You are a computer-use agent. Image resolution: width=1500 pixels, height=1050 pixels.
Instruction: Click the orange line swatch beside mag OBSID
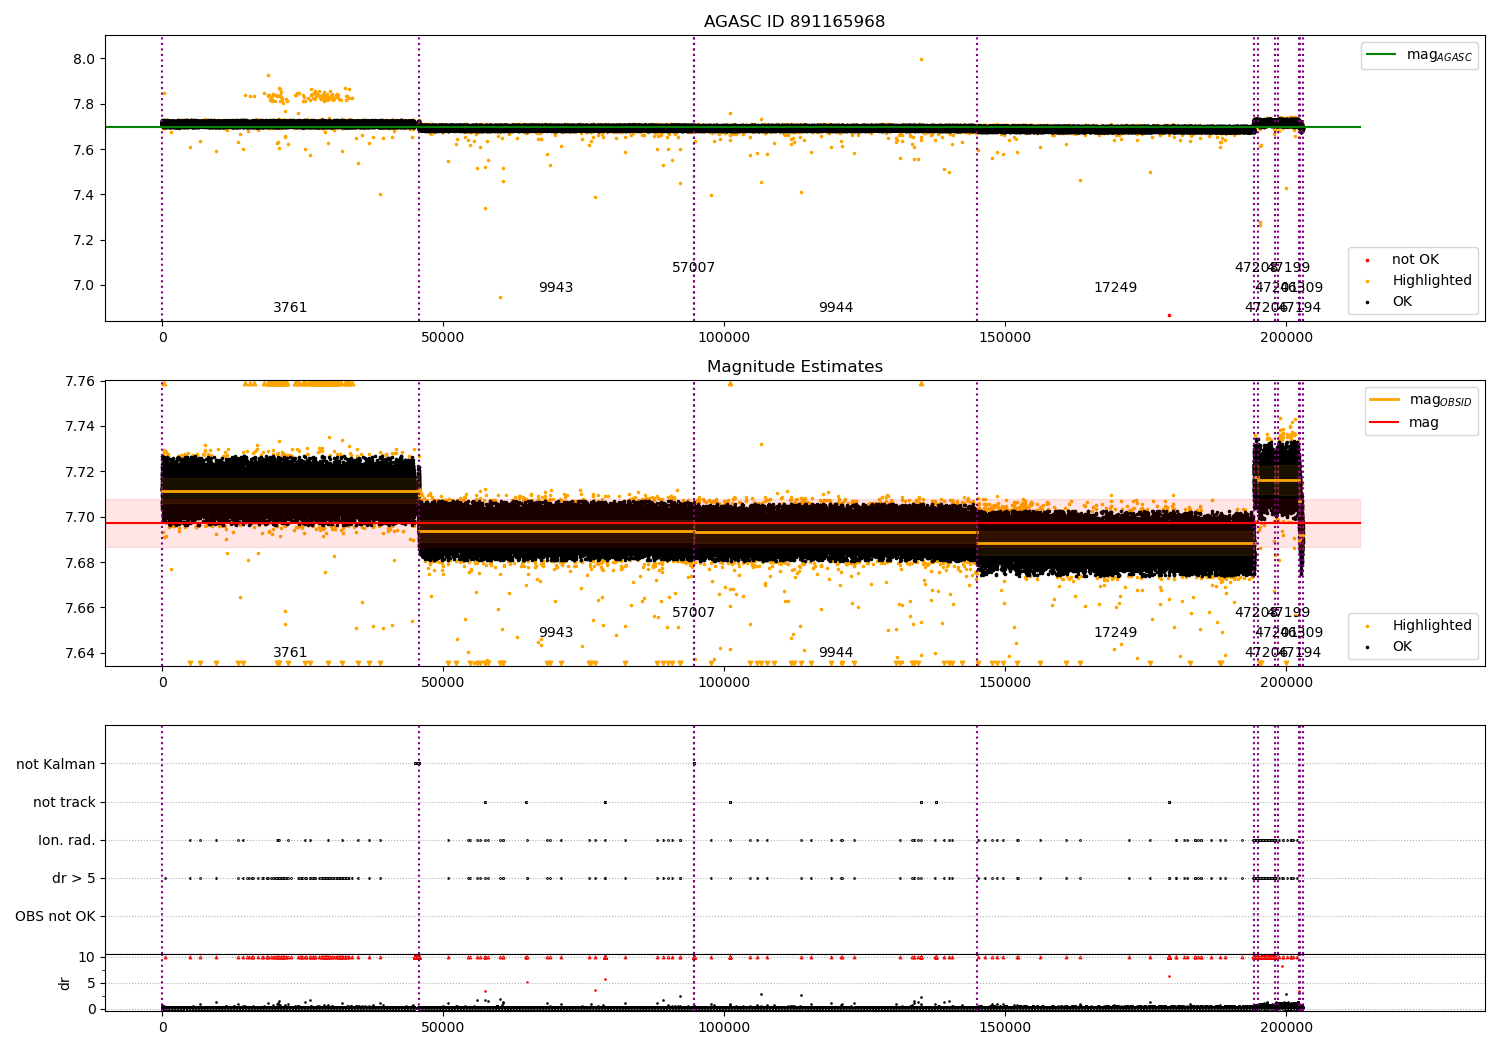(1385, 400)
